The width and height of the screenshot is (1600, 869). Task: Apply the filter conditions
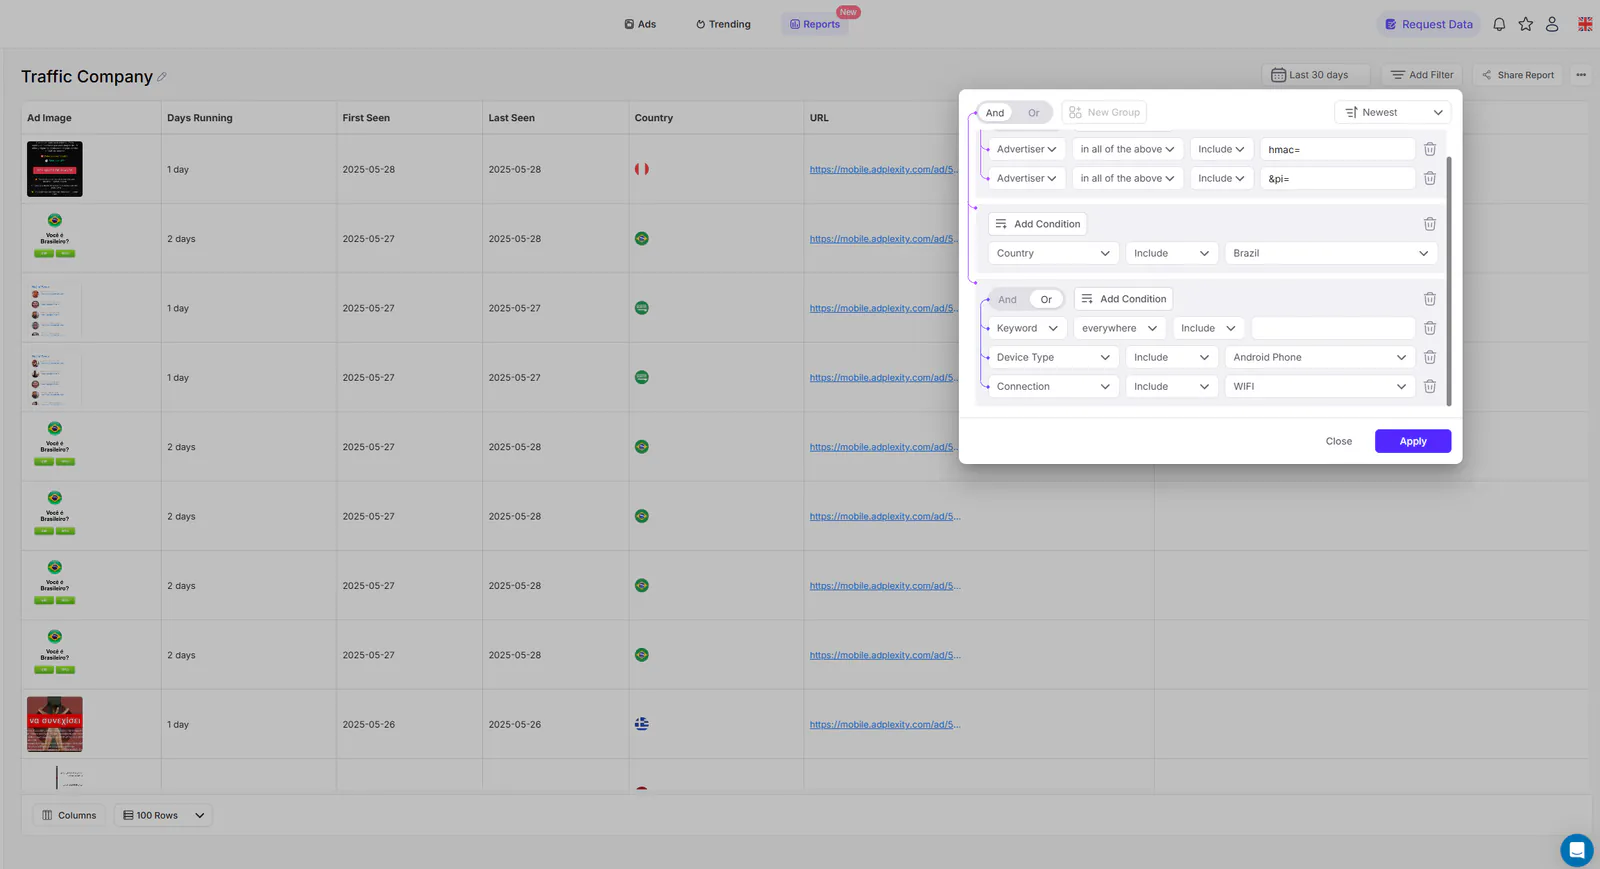pyautogui.click(x=1412, y=441)
